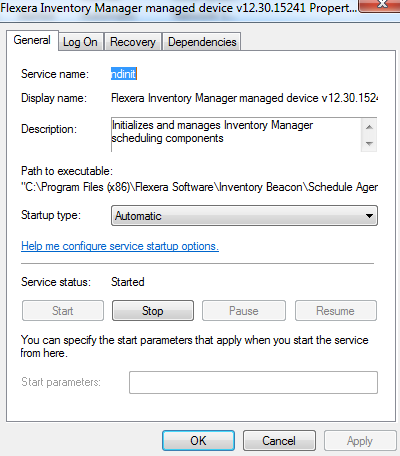Click the executable path text
The image size is (400, 456).
click(x=199, y=187)
